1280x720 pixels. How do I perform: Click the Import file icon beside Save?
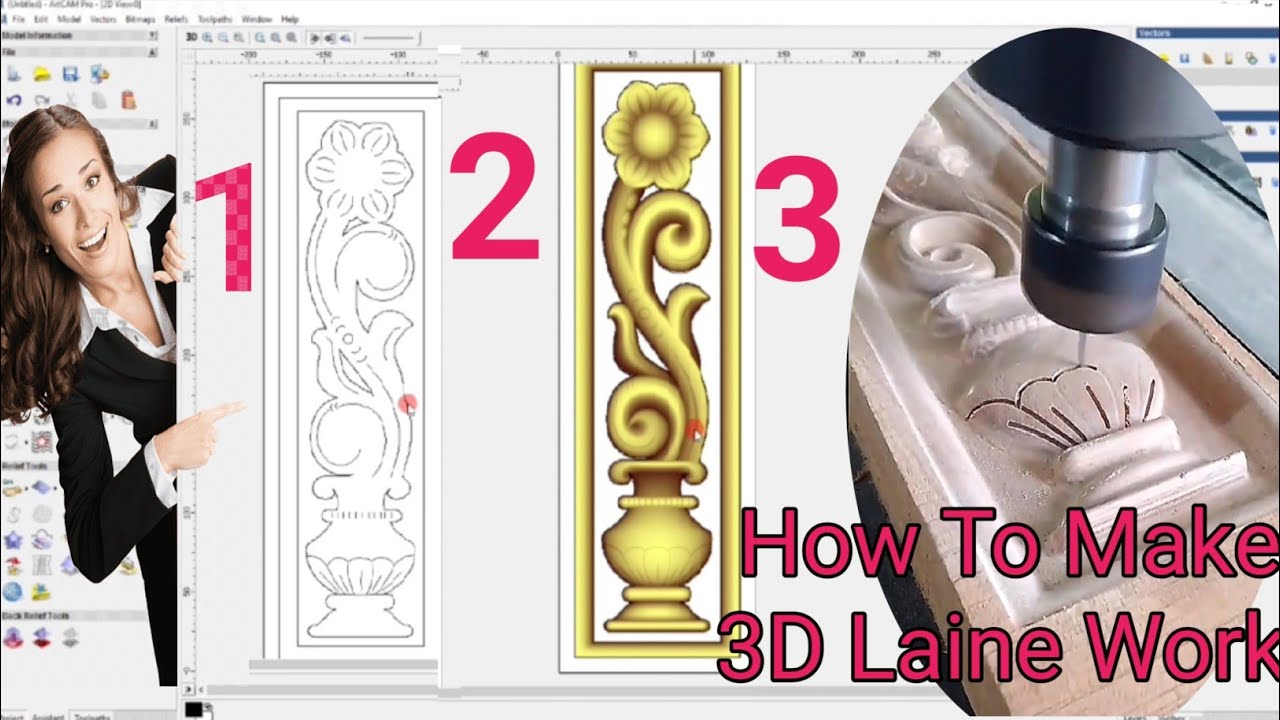point(99,73)
